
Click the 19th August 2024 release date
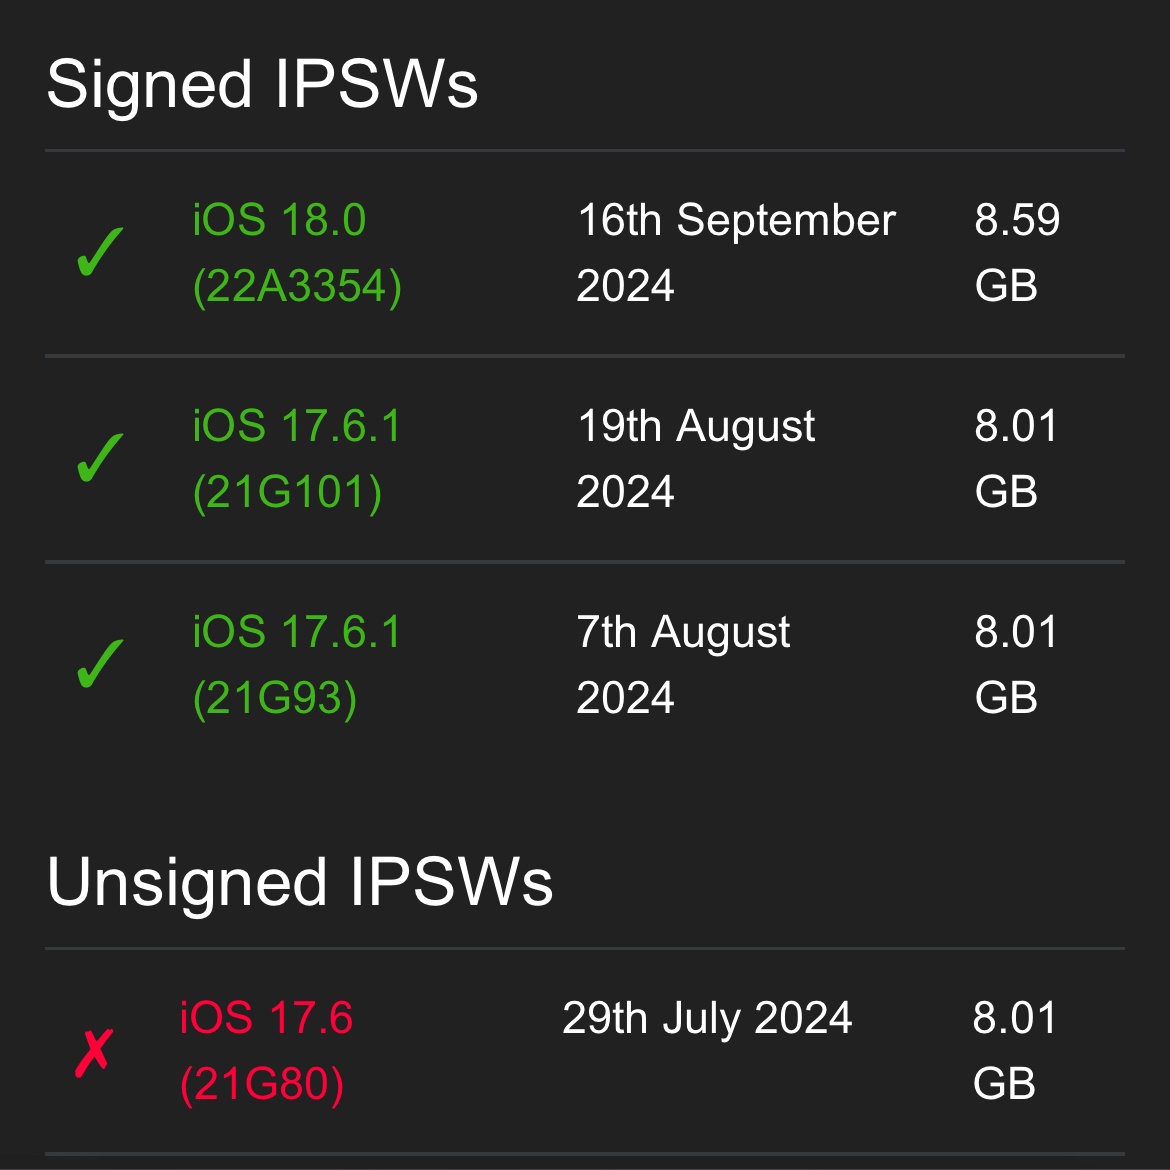(696, 459)
